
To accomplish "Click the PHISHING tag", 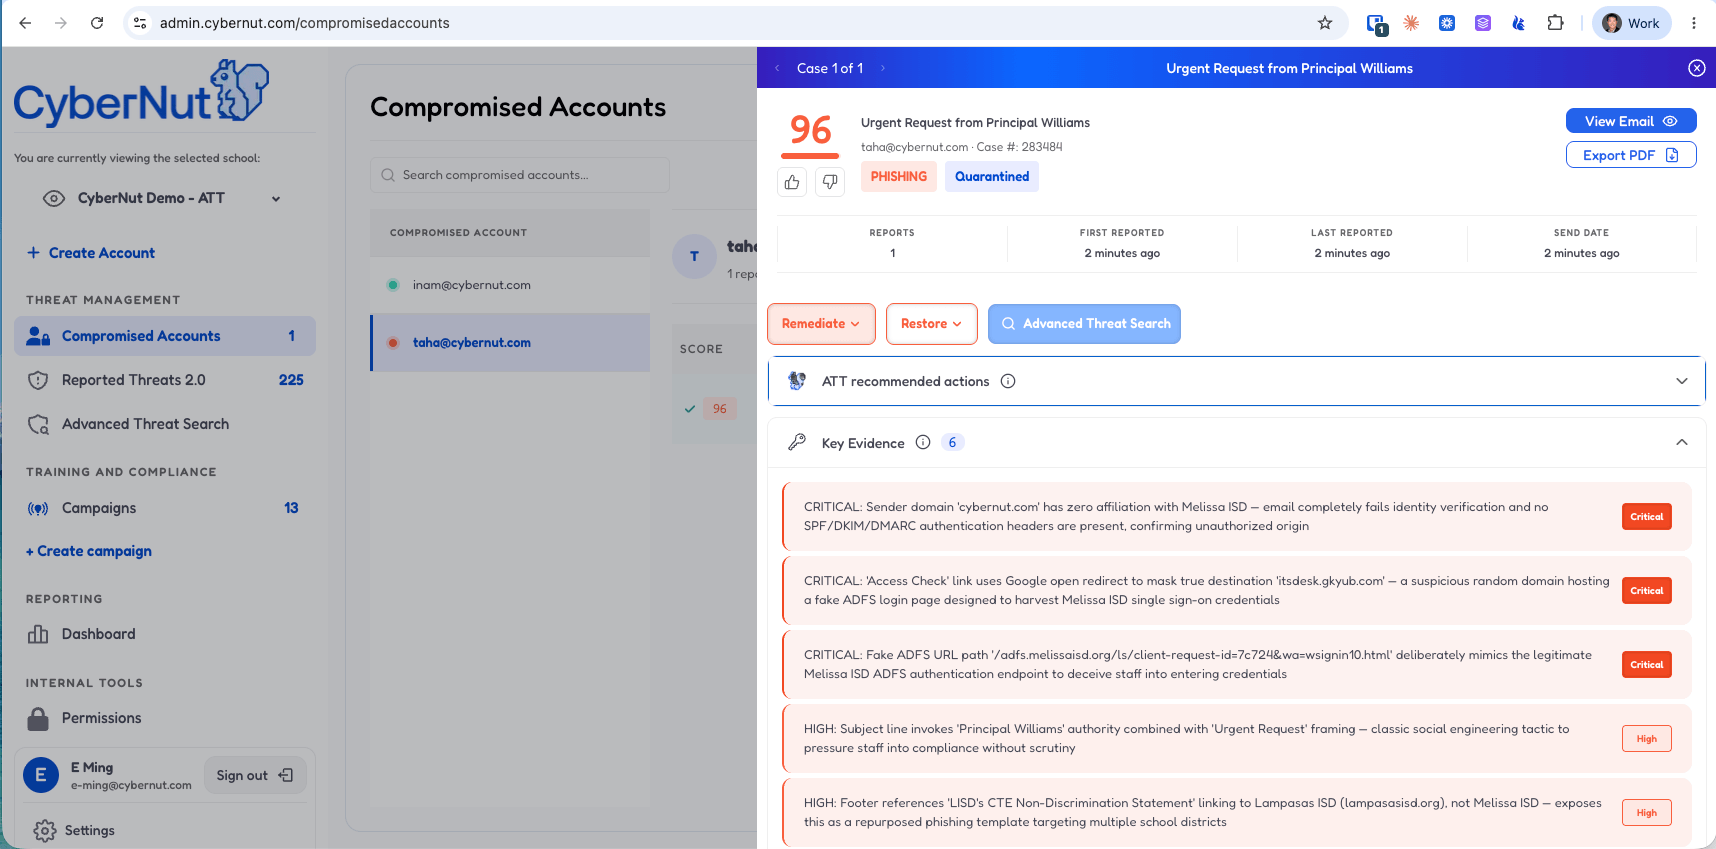I will coord(899,176).
